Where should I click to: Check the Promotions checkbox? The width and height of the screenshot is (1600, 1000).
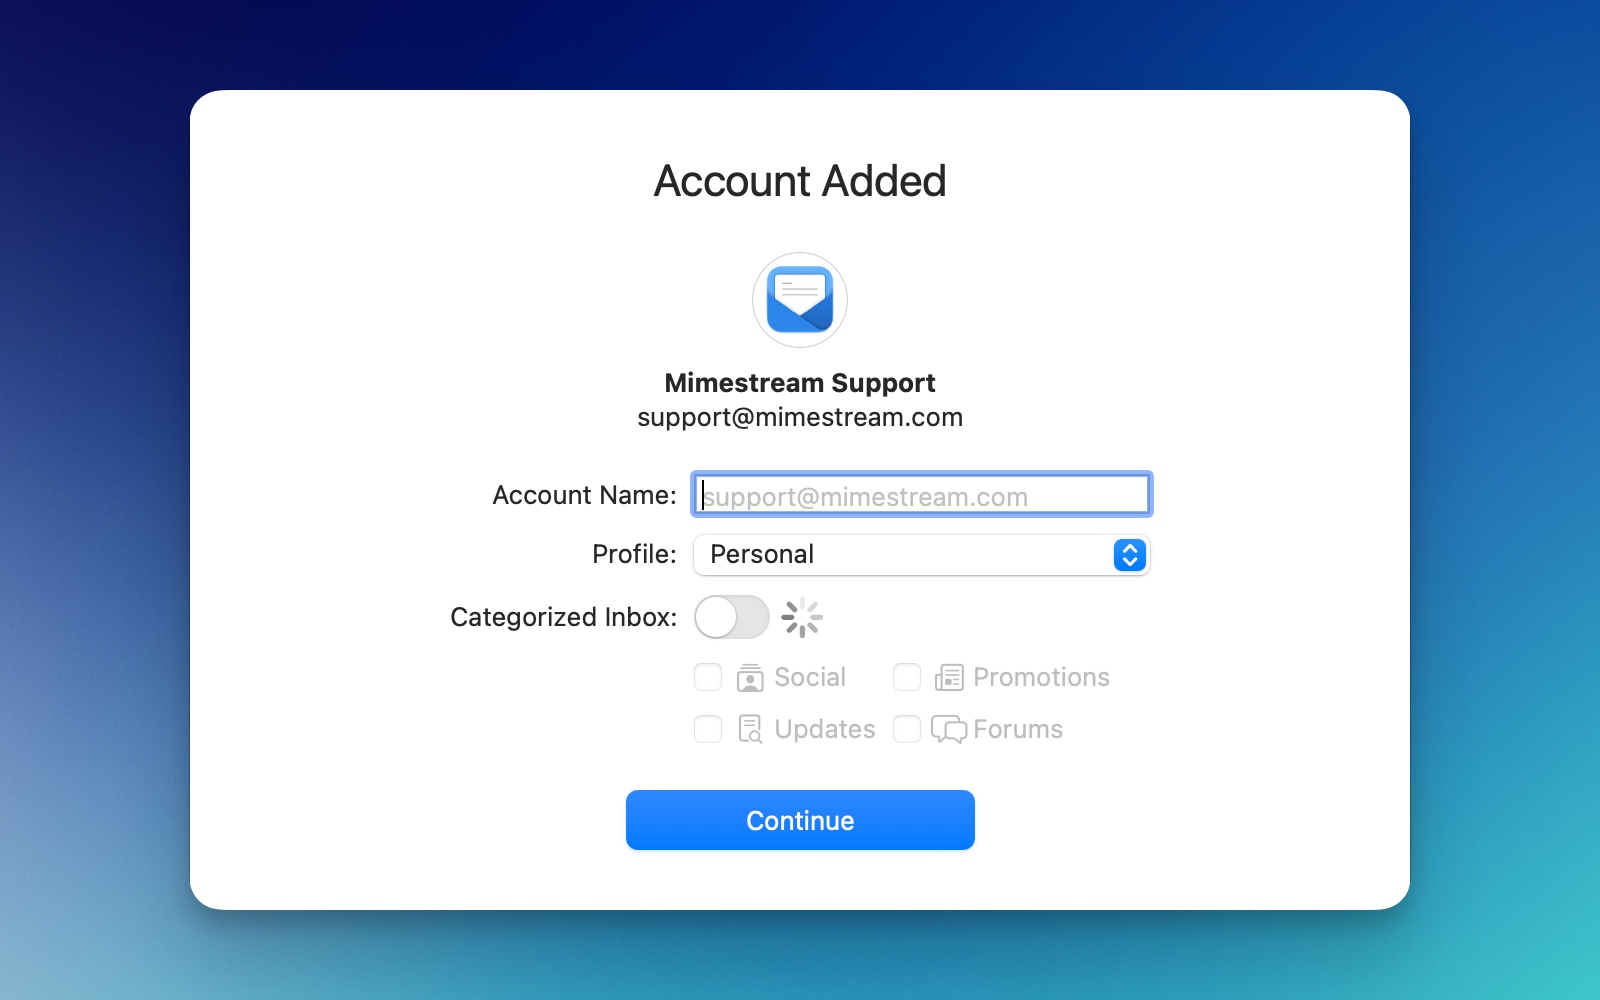tap(908, 677)
